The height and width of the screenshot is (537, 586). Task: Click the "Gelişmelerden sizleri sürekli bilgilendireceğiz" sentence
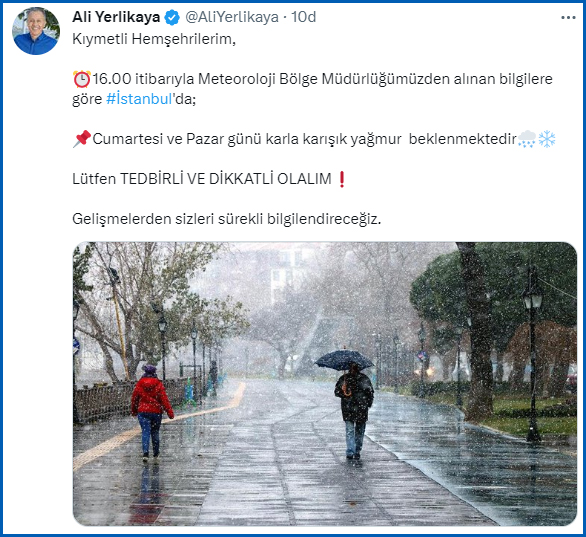tap(226, 219)
